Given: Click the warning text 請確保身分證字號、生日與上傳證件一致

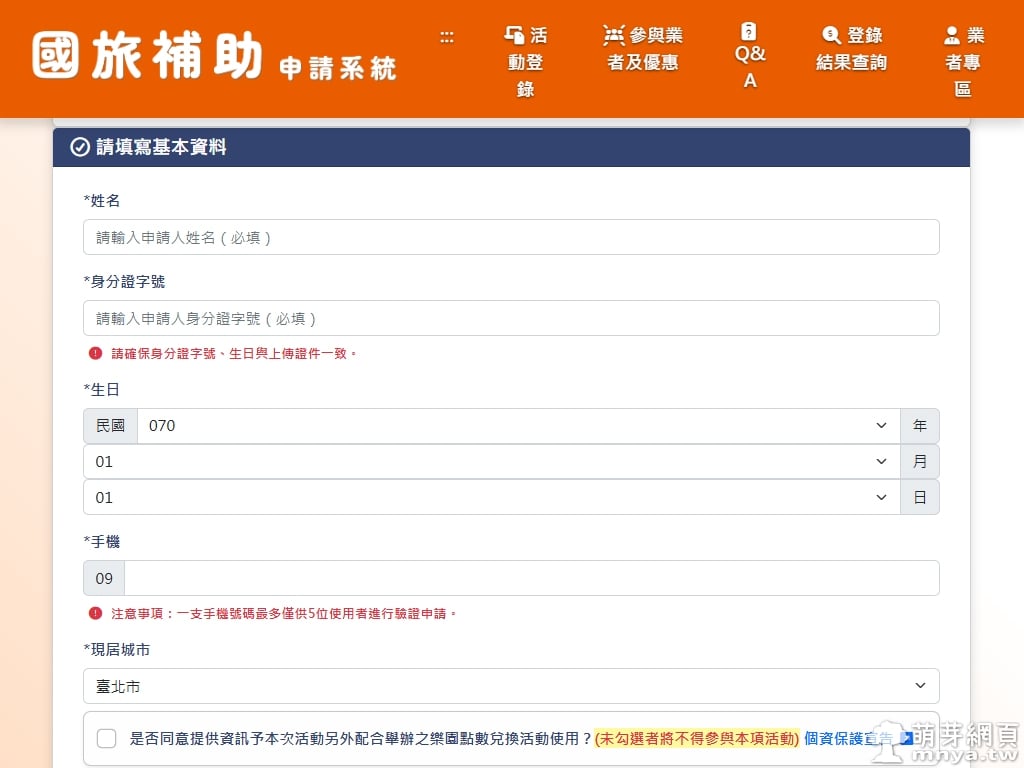Looking at the screenshot, I should (x=233, y=353).
